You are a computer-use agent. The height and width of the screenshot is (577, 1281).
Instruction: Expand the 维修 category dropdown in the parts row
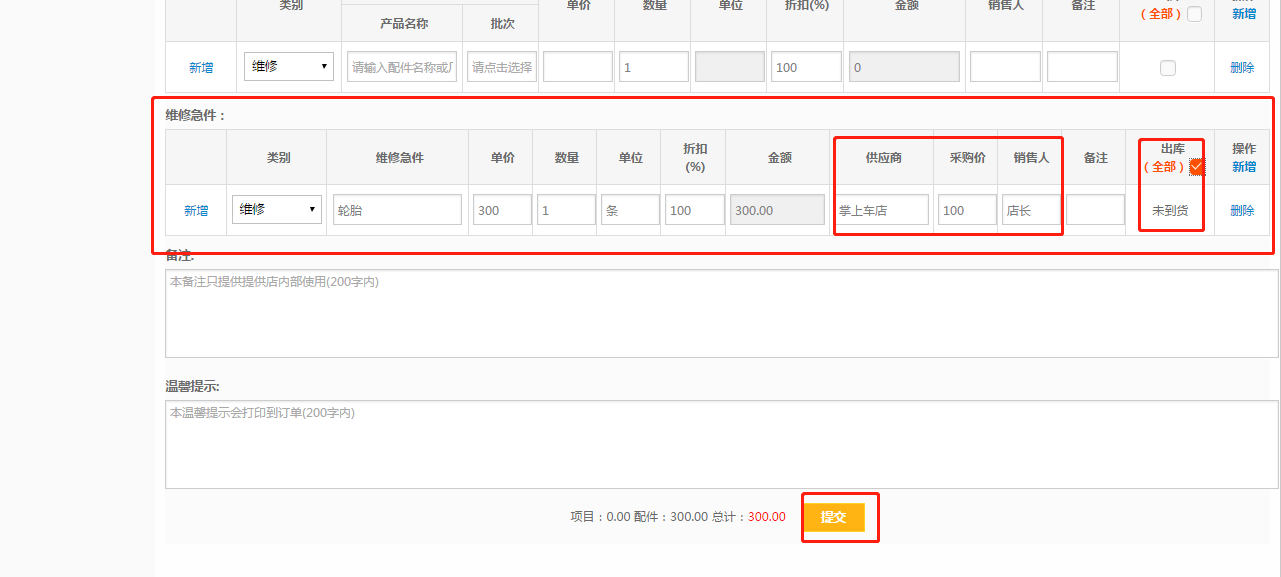tap(289, 67)
